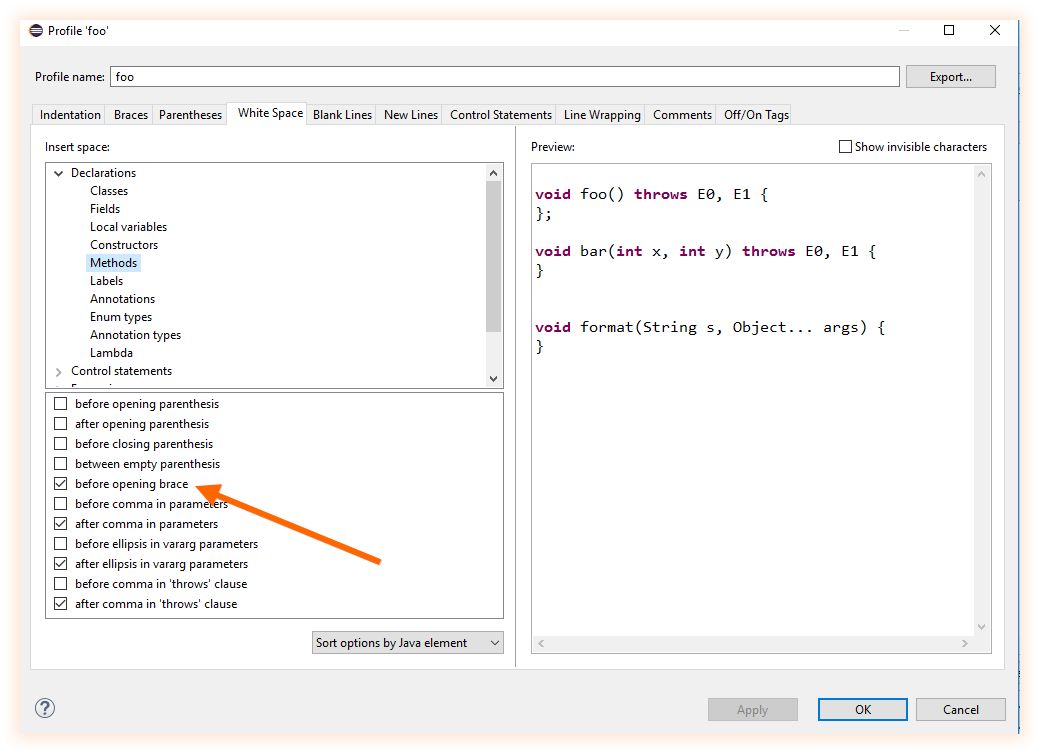Click the Profile name input field
Image resolution: width=1040 pixels, height=754 pixels.
click(x=505, y=76)
